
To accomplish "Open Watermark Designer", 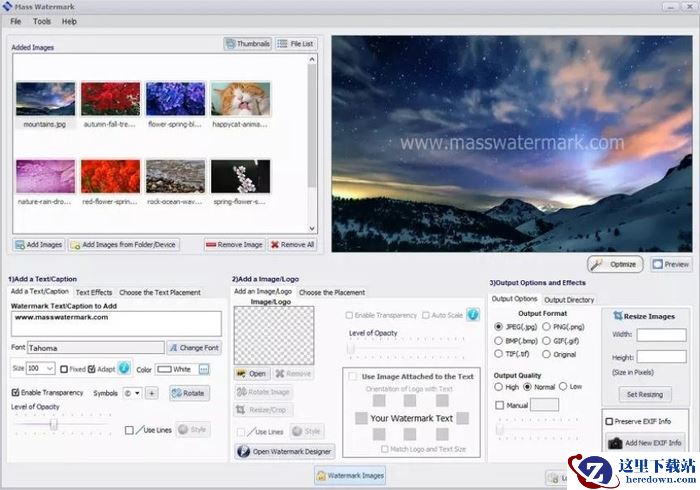I will click(285, 452).
